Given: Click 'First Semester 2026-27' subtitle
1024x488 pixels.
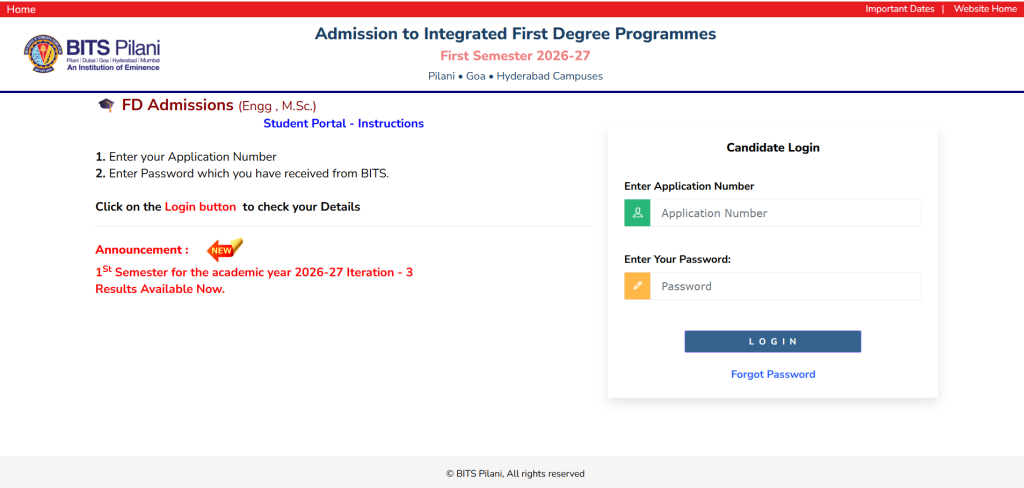Looking at the screenshot, I should point(515,56).
